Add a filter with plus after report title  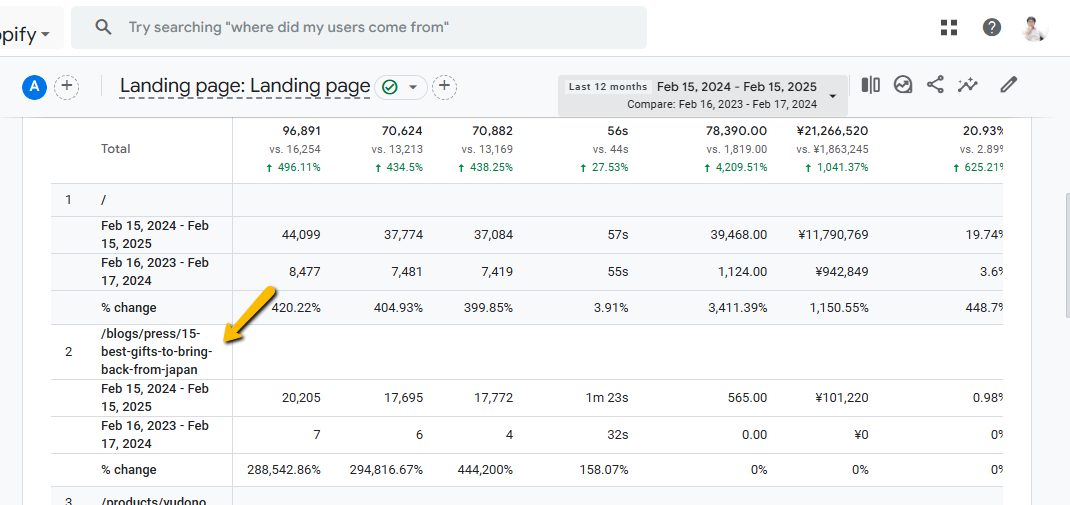pyautogui.click(x=444, y=87)
